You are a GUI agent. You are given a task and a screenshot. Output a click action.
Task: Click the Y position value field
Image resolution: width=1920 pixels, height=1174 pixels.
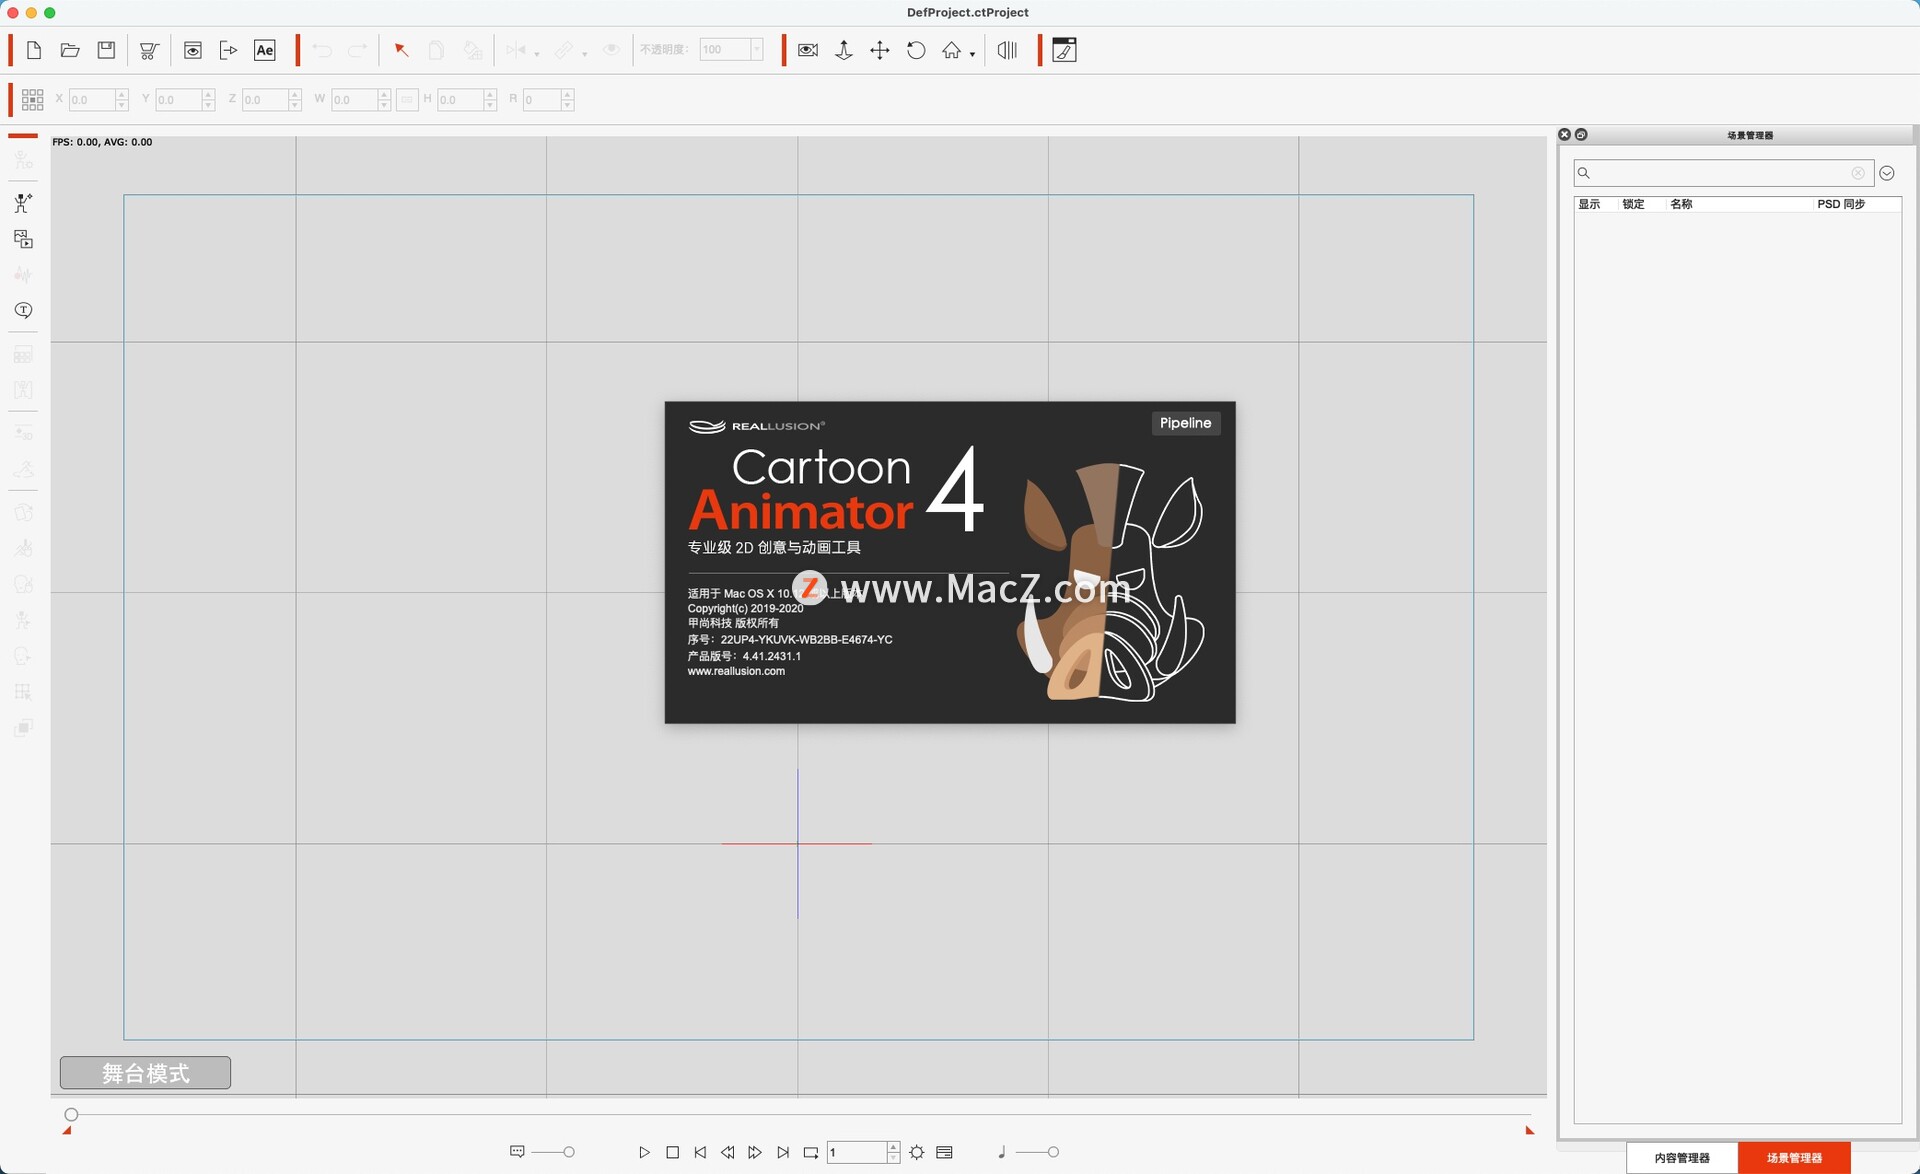178,99
